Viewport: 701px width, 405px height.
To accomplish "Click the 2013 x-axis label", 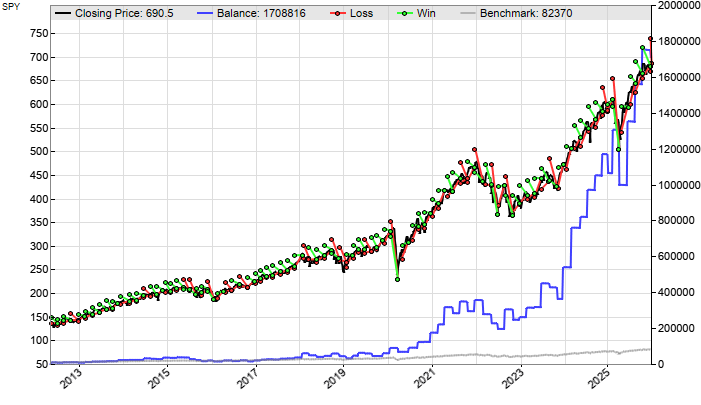I will (x=70, y=378).
